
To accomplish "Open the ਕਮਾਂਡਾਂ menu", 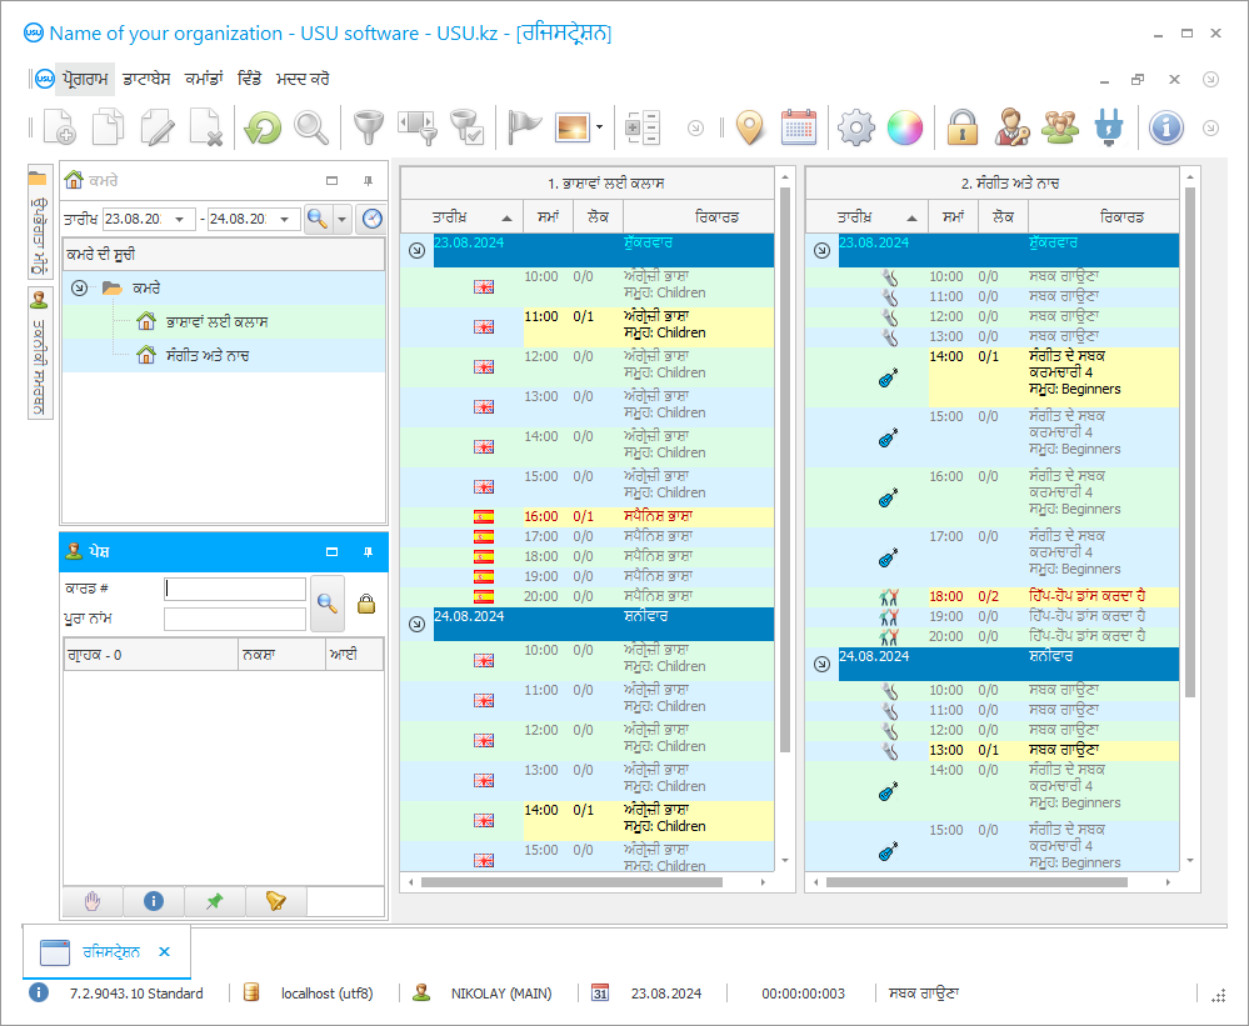I will [204, 79].
